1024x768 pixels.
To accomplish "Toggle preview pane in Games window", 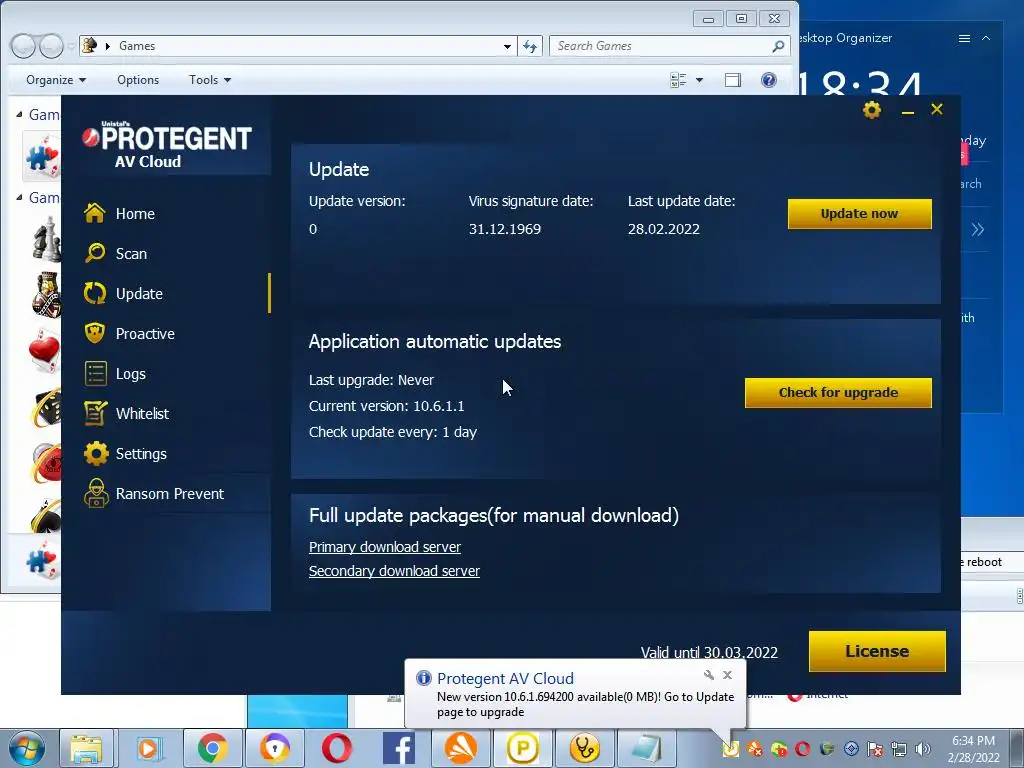I will [733, 80].
